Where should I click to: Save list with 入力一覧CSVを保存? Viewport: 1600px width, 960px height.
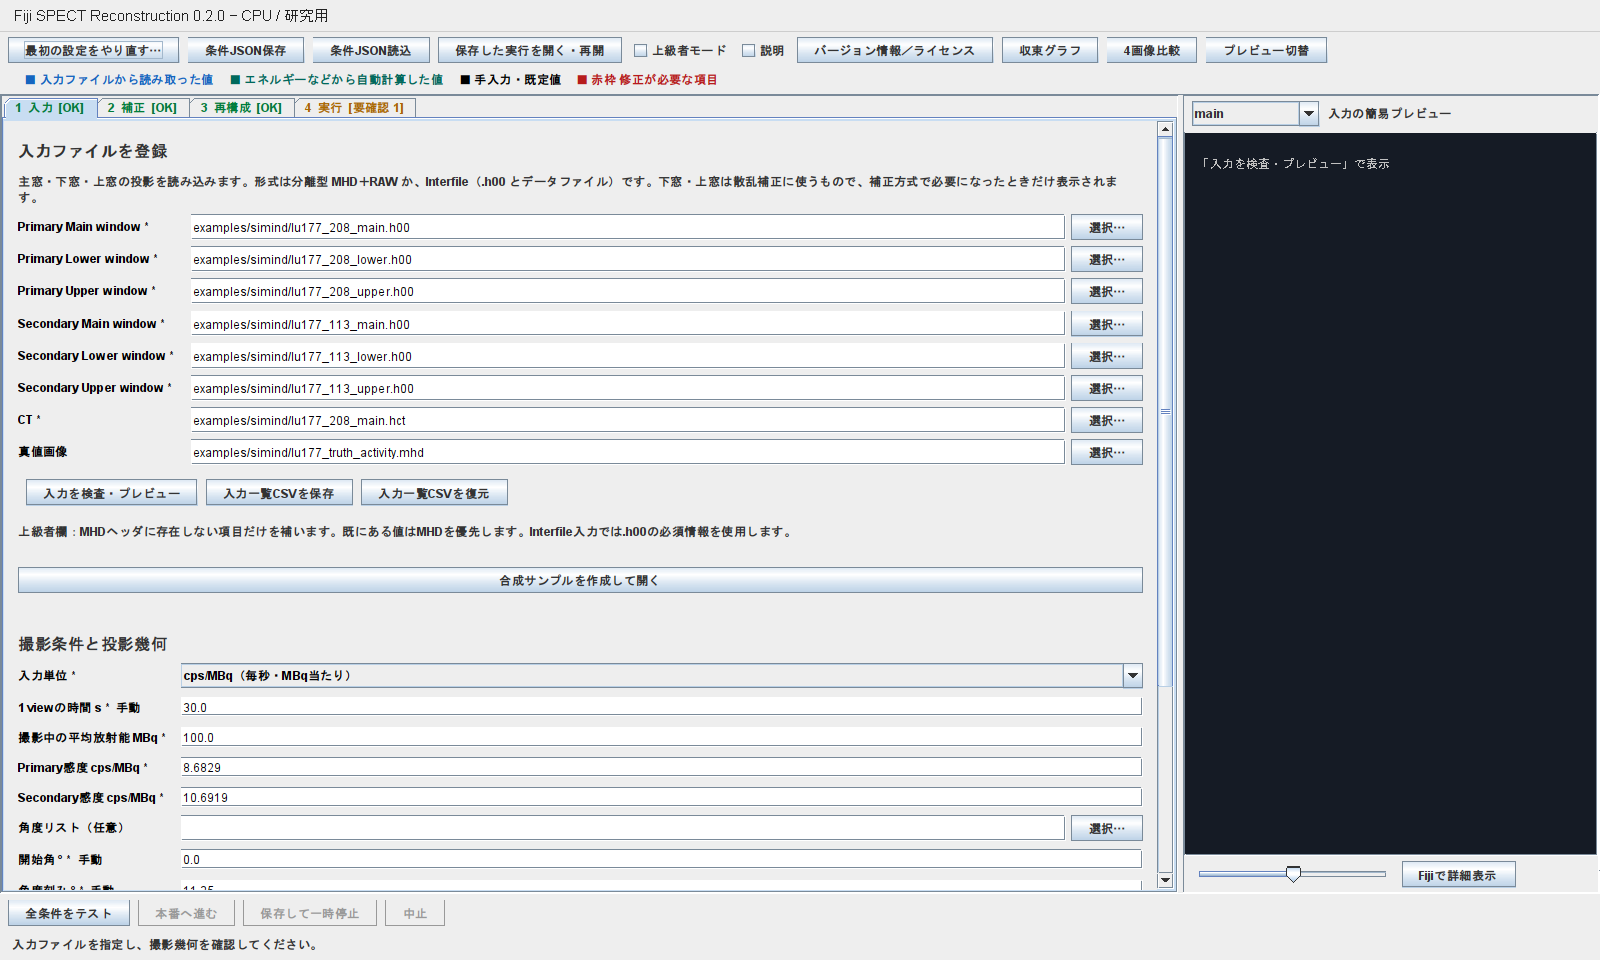coord(279,493)
